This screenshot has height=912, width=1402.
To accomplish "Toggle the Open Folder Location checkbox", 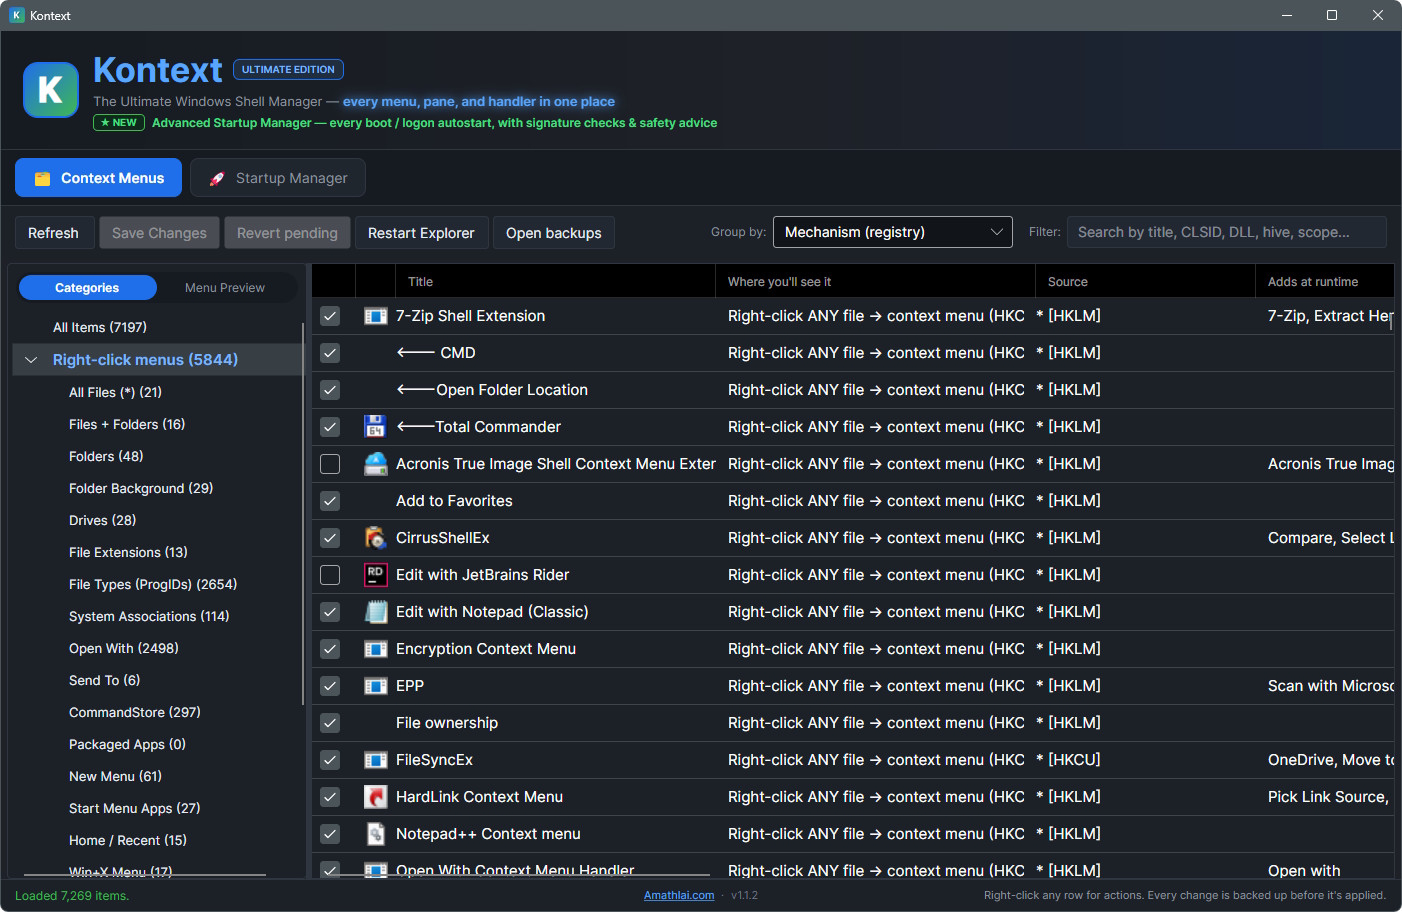I will point(330,390).
